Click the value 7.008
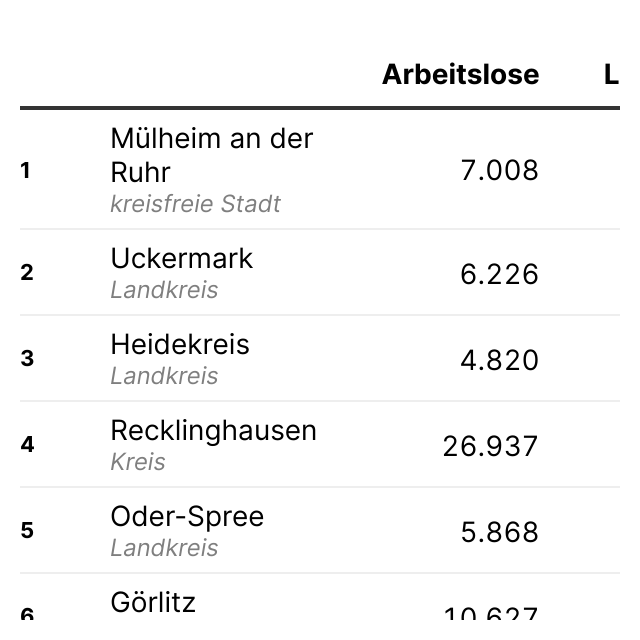Screen dimensions: 640x640 (x=499, y=171)
